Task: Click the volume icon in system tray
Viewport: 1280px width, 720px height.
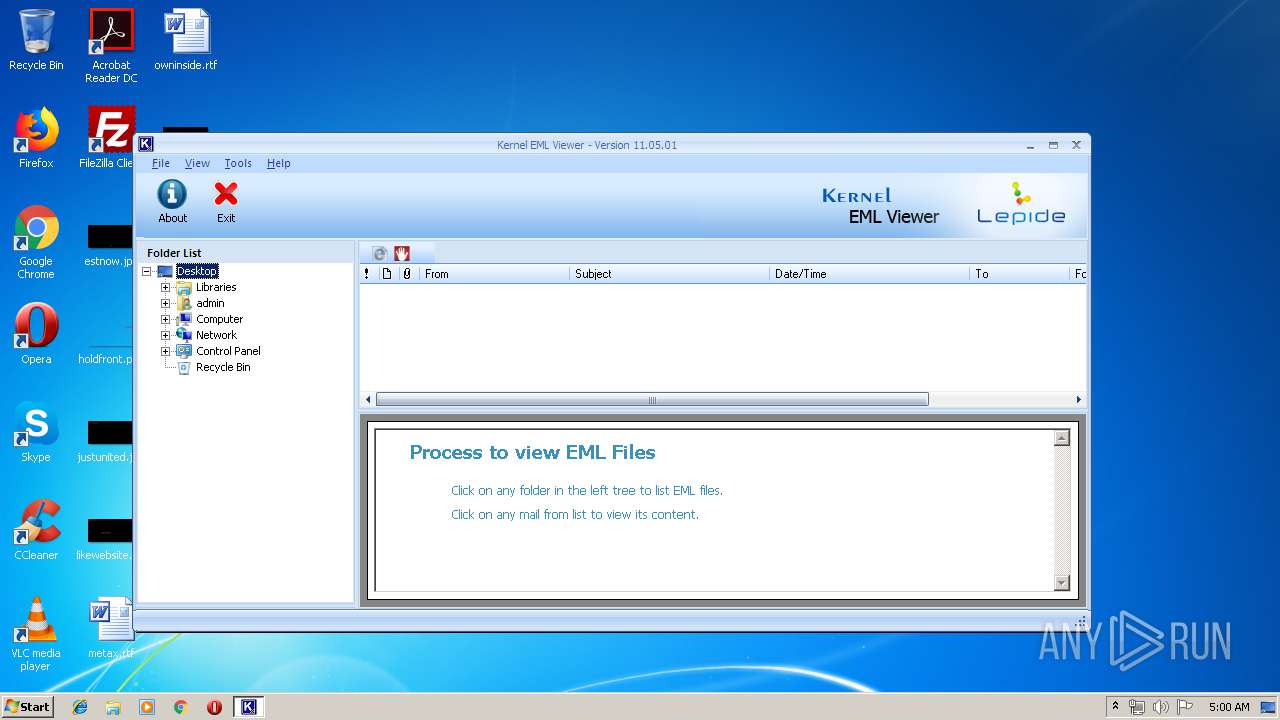Action: click(1160, 707)
